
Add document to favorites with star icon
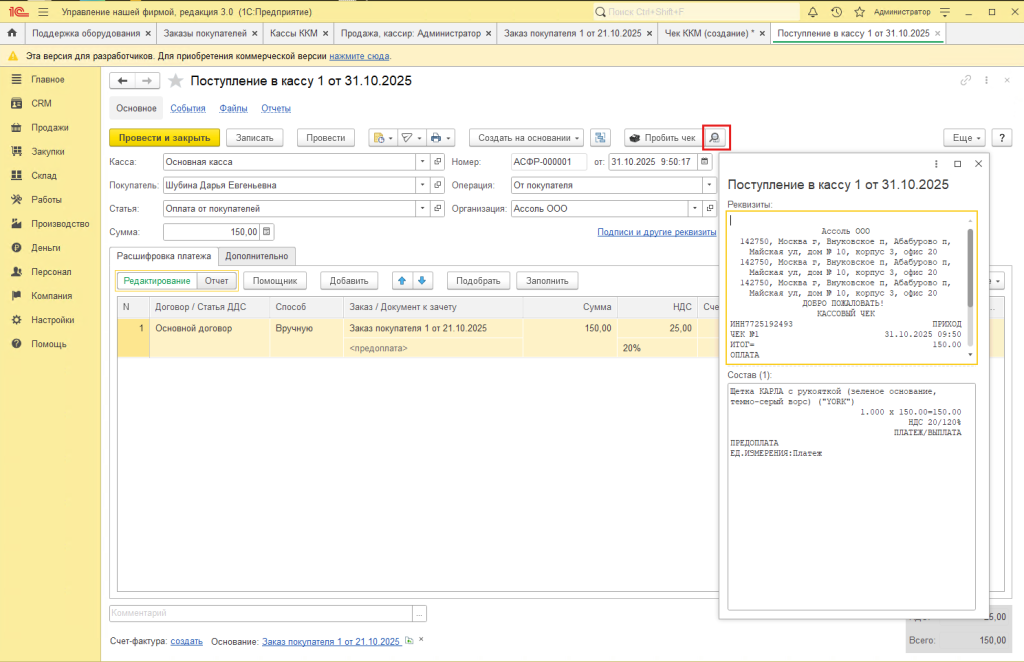[176, 81]
